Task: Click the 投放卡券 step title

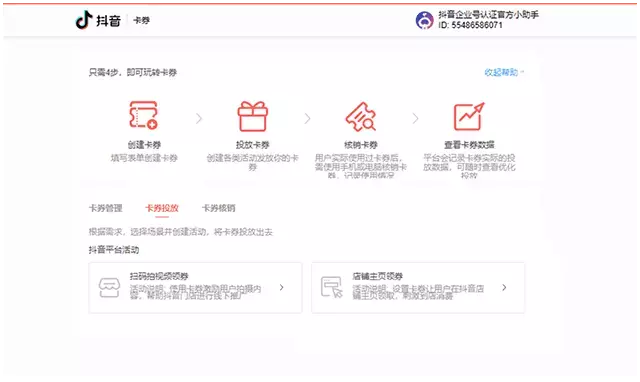Action: tap(253, 144)
